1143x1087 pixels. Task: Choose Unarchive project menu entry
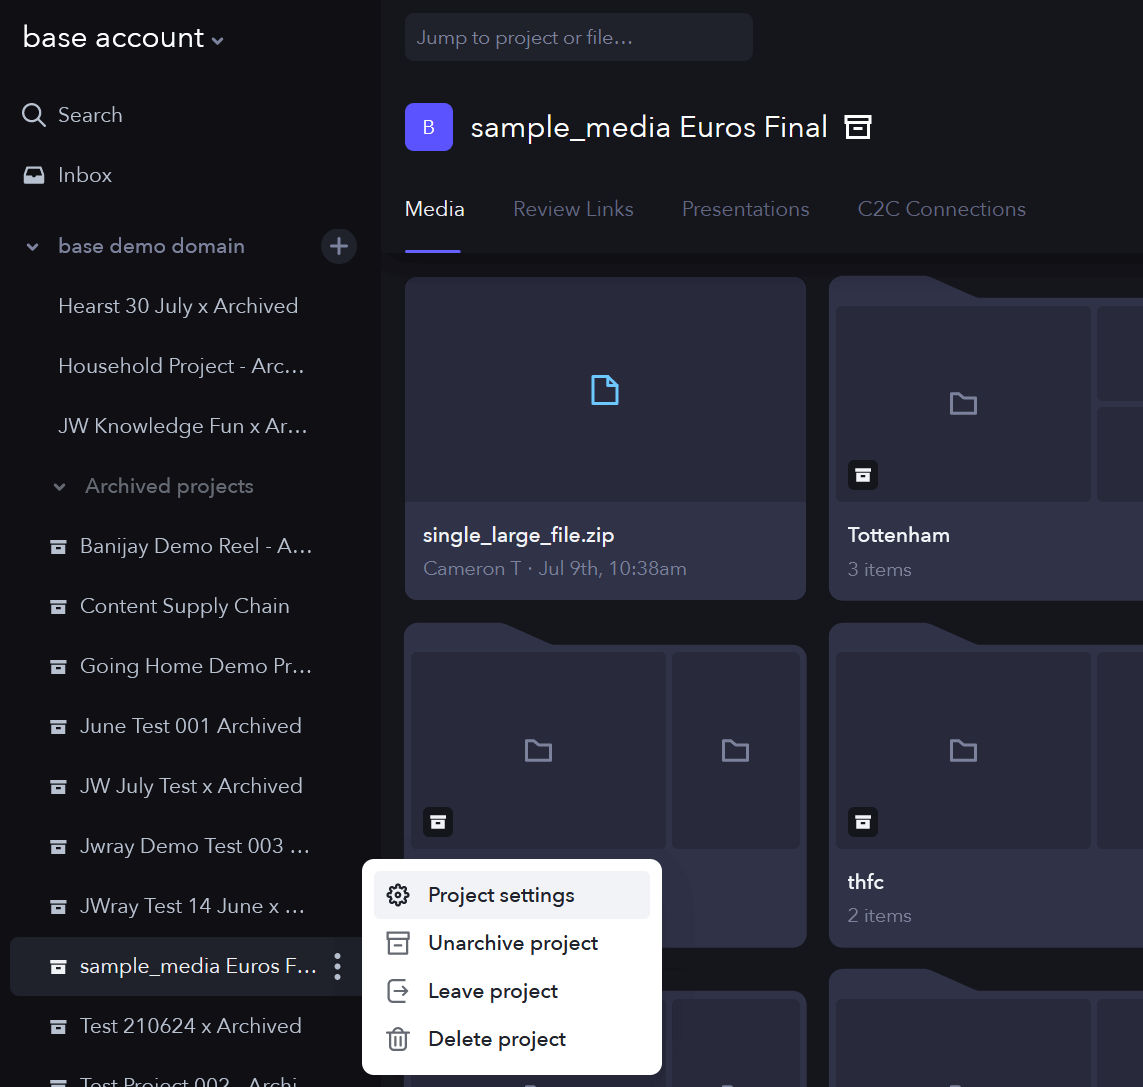pos(512,943)
